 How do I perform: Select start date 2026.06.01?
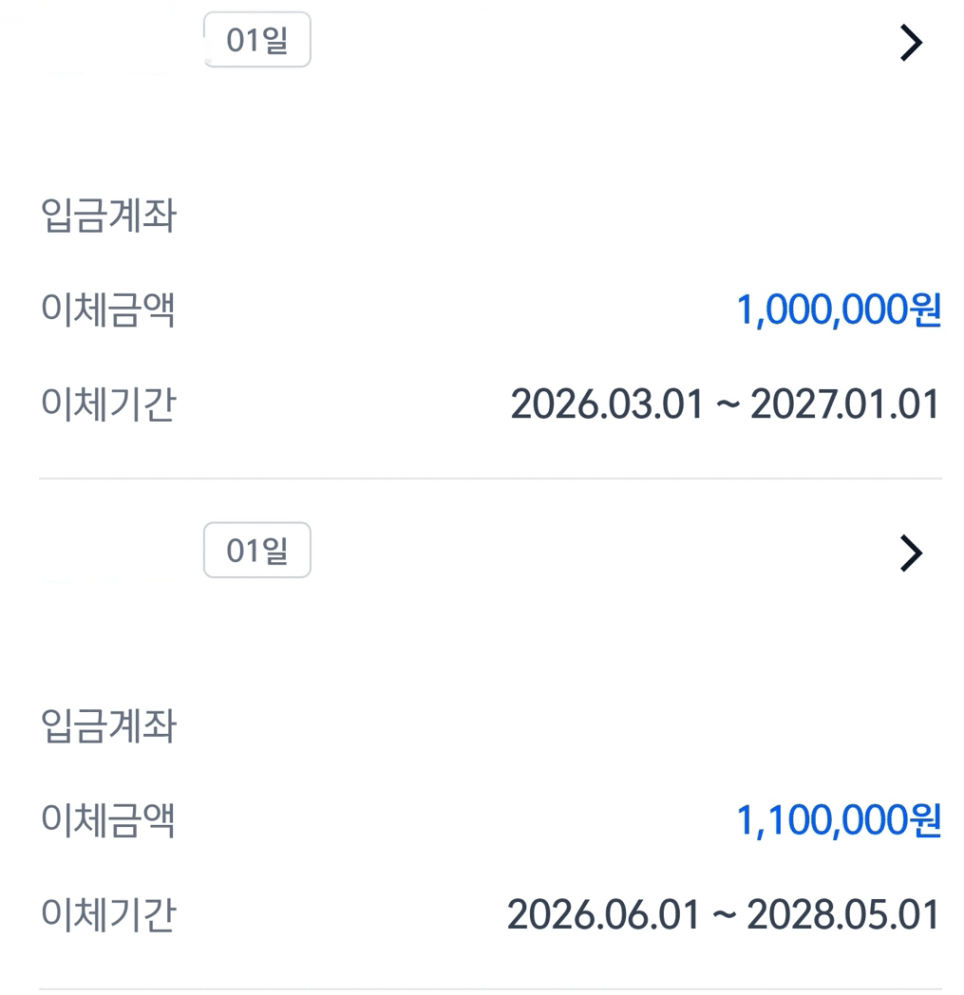pyautogui.click(x=604, y=915)
